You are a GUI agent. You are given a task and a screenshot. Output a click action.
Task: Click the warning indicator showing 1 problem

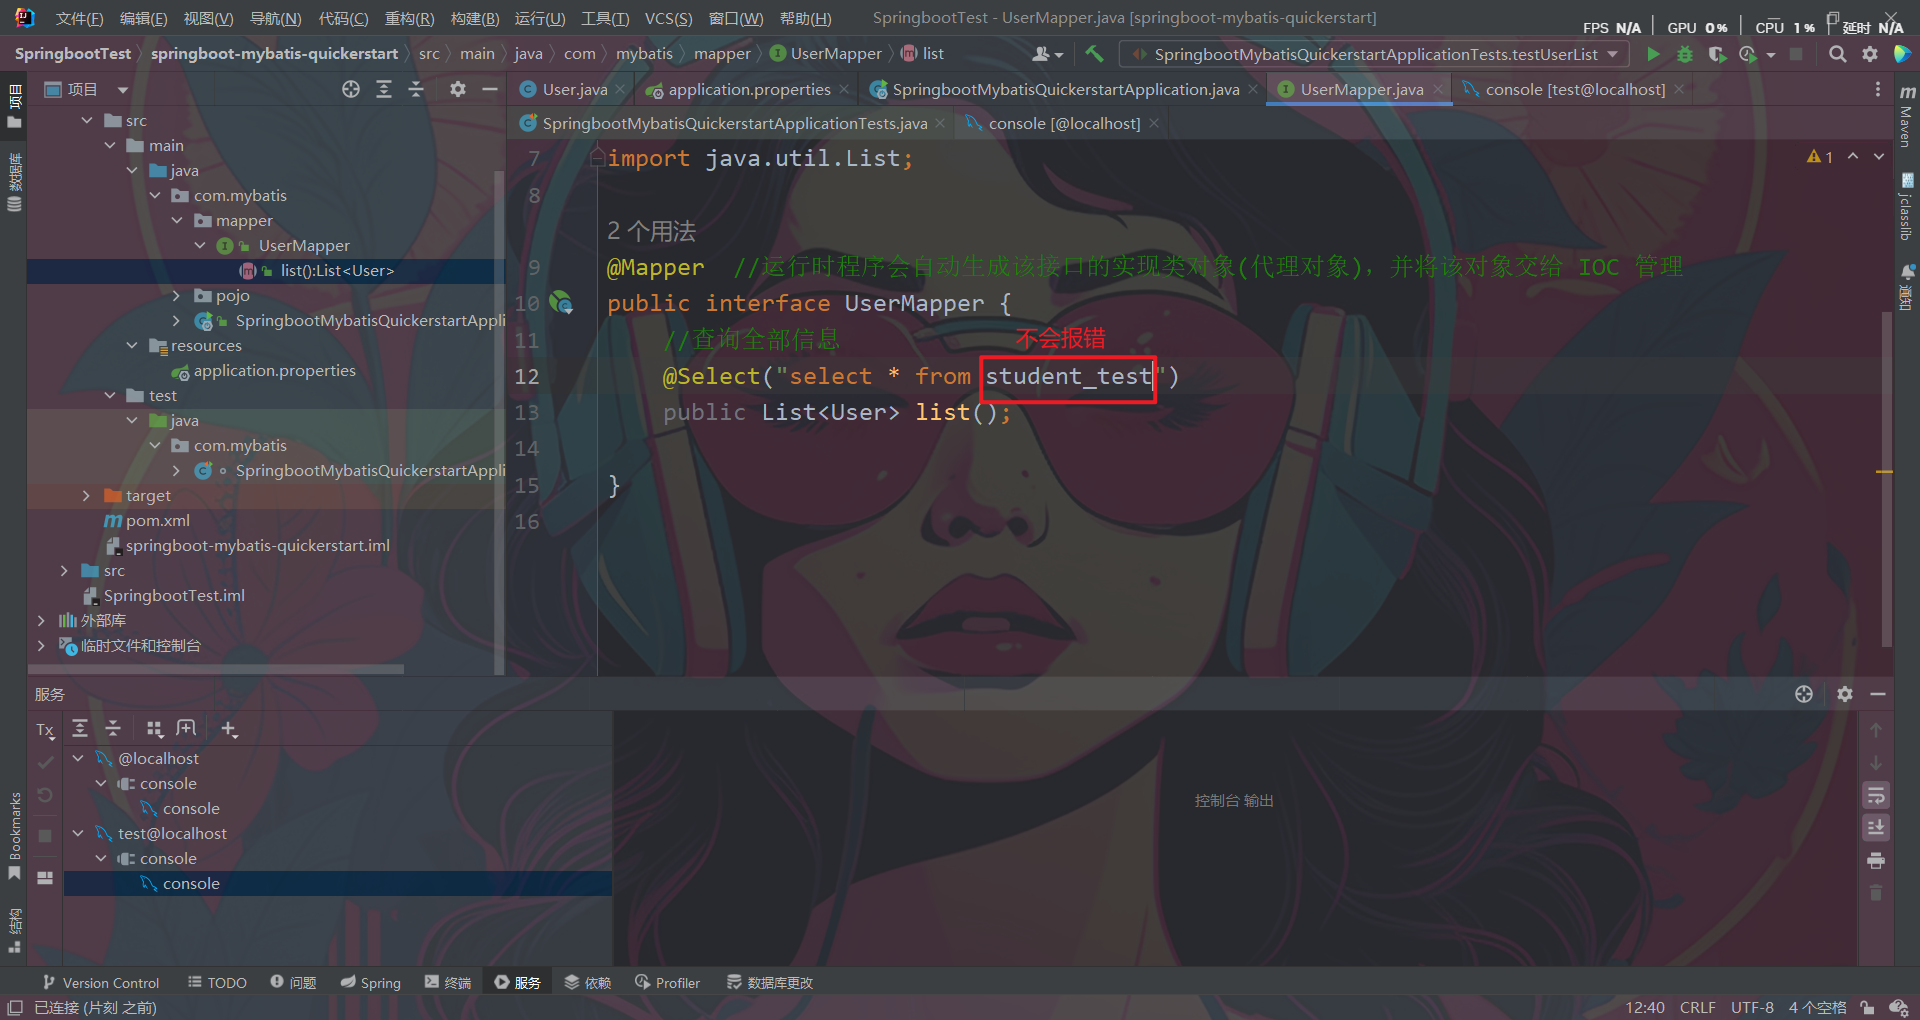click(x=1820, y=157)
